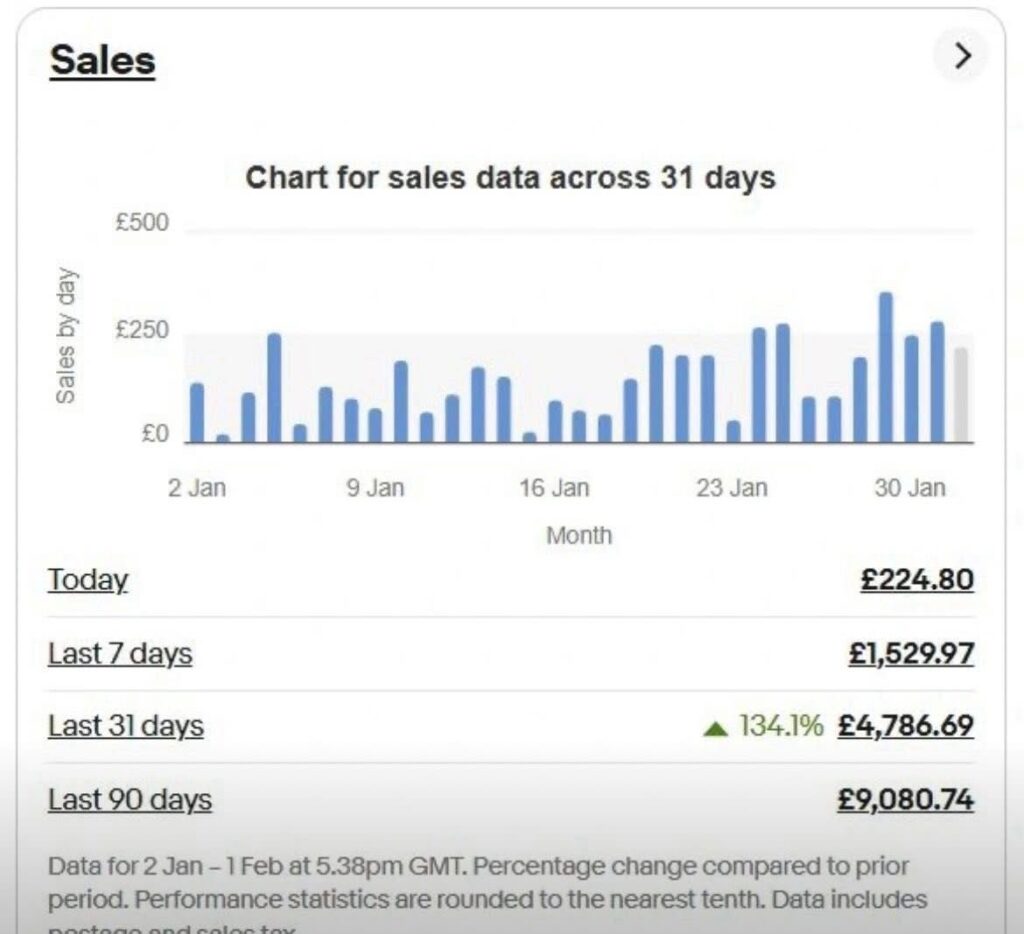This screenshot has width=1024, height=934.
Task: Expand the Sales panel chevron arrow
Action: tap(962, 57)
